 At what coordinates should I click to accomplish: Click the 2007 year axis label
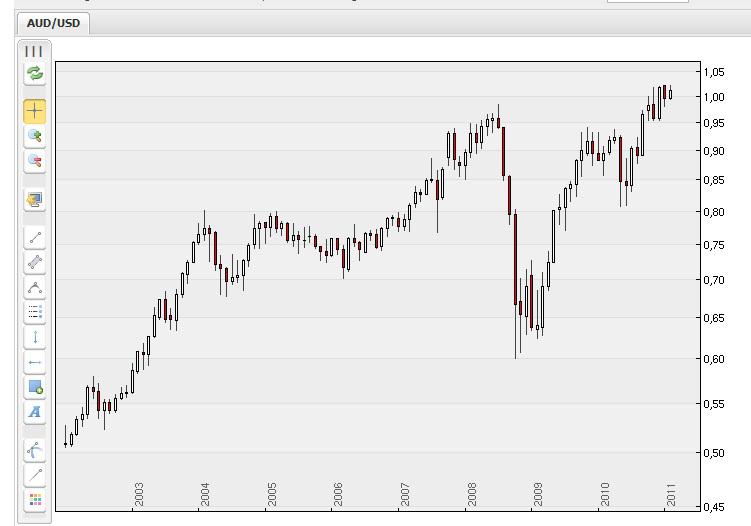tap(405, 494)
